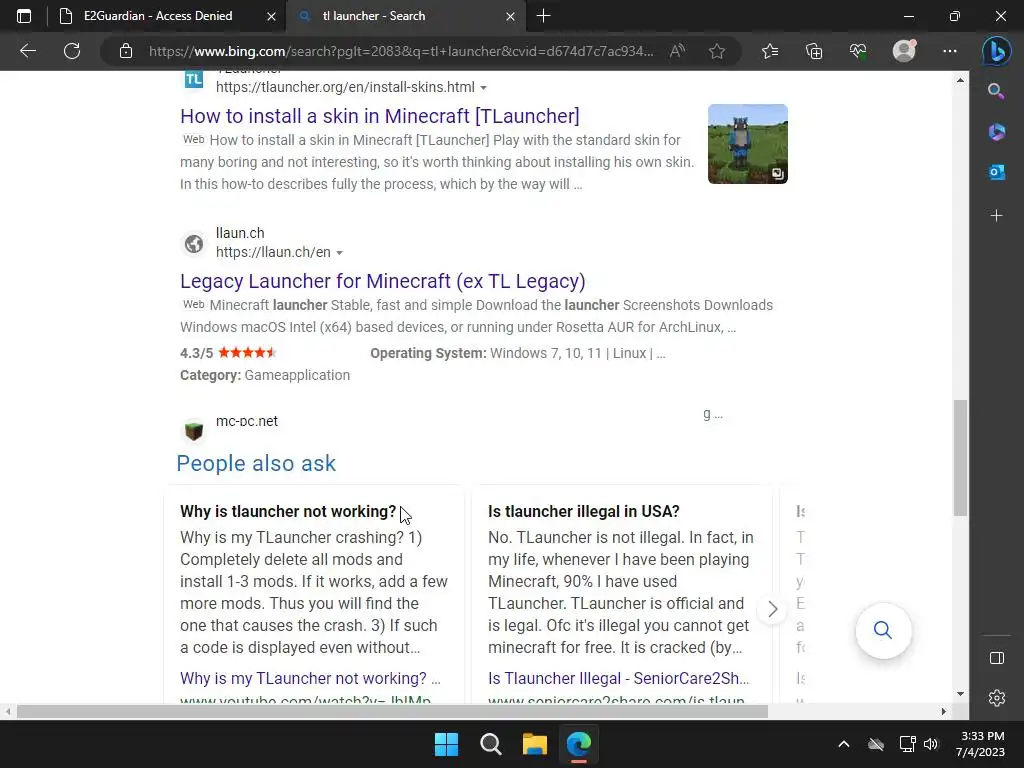Select Microsoft Edge taskbar icon

coord(579,744)
